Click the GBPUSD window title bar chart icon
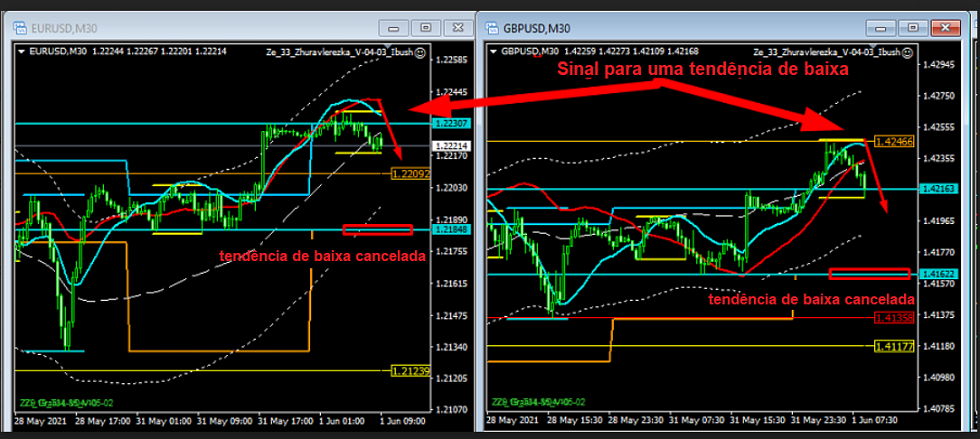980x439 pixels. click(492, 27)
